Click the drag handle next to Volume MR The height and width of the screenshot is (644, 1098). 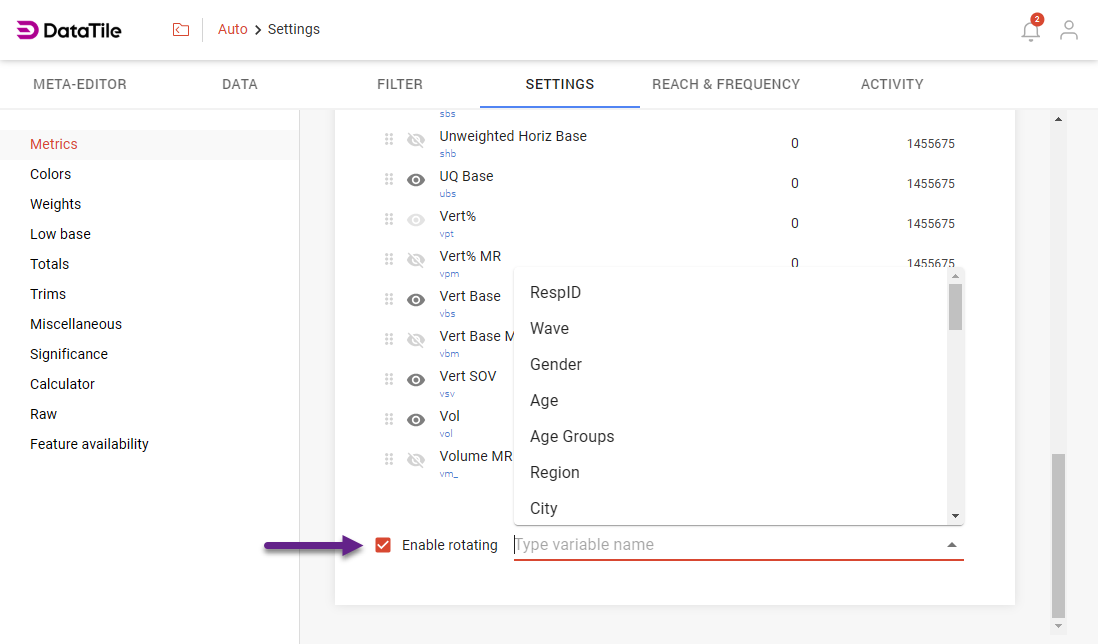(389, 459)
